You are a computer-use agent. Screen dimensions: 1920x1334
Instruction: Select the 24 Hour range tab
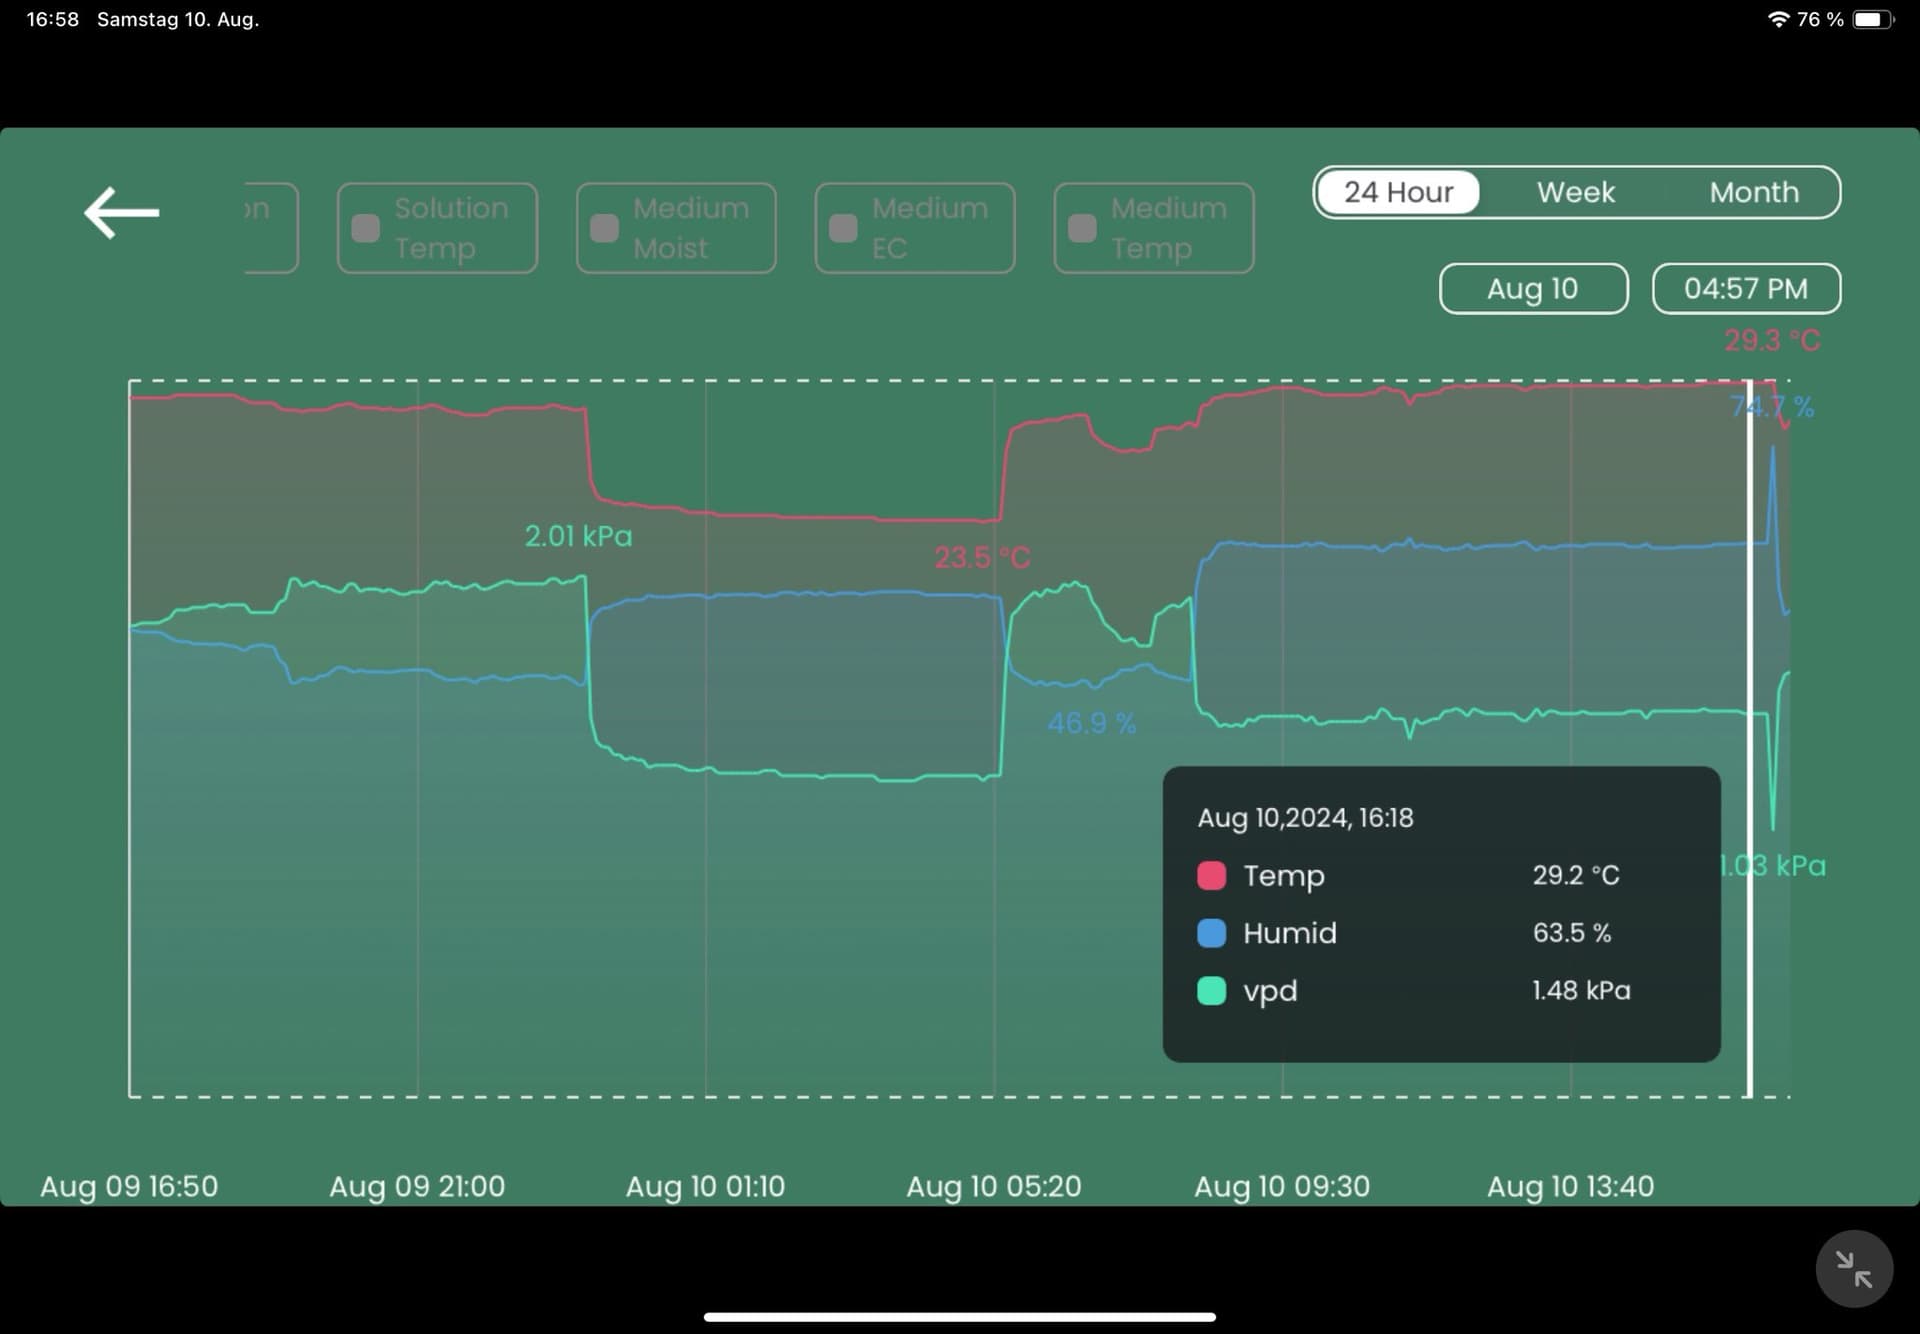(1397, 192)
